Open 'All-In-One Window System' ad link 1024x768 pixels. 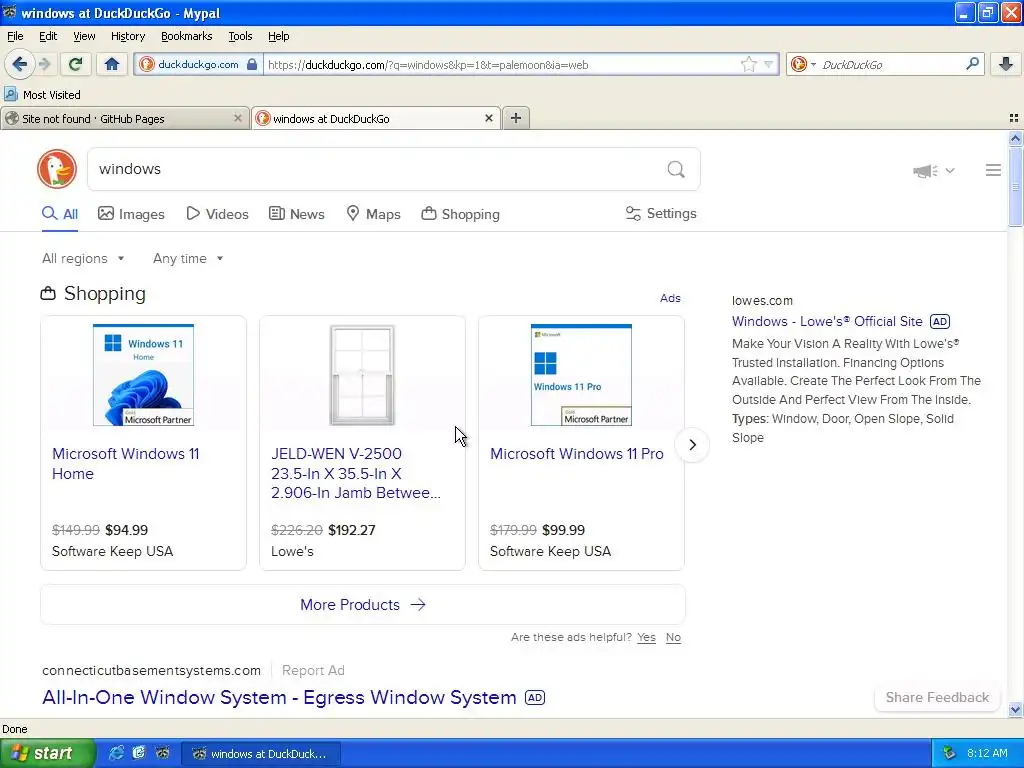280,697
